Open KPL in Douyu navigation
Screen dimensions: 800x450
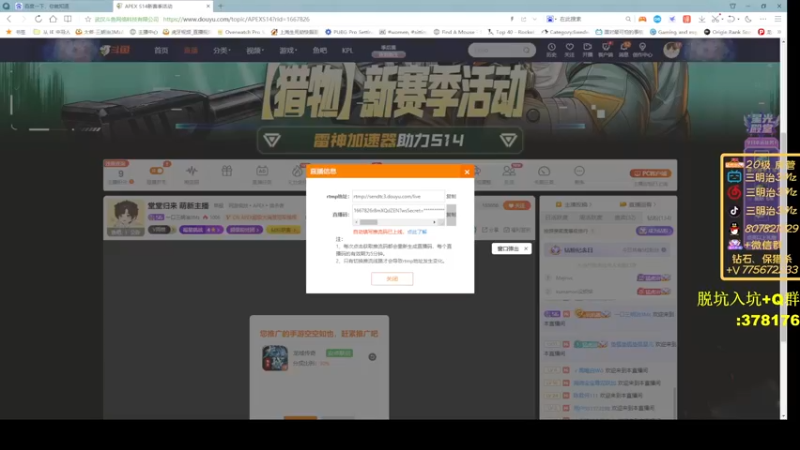tap(347, 51)
